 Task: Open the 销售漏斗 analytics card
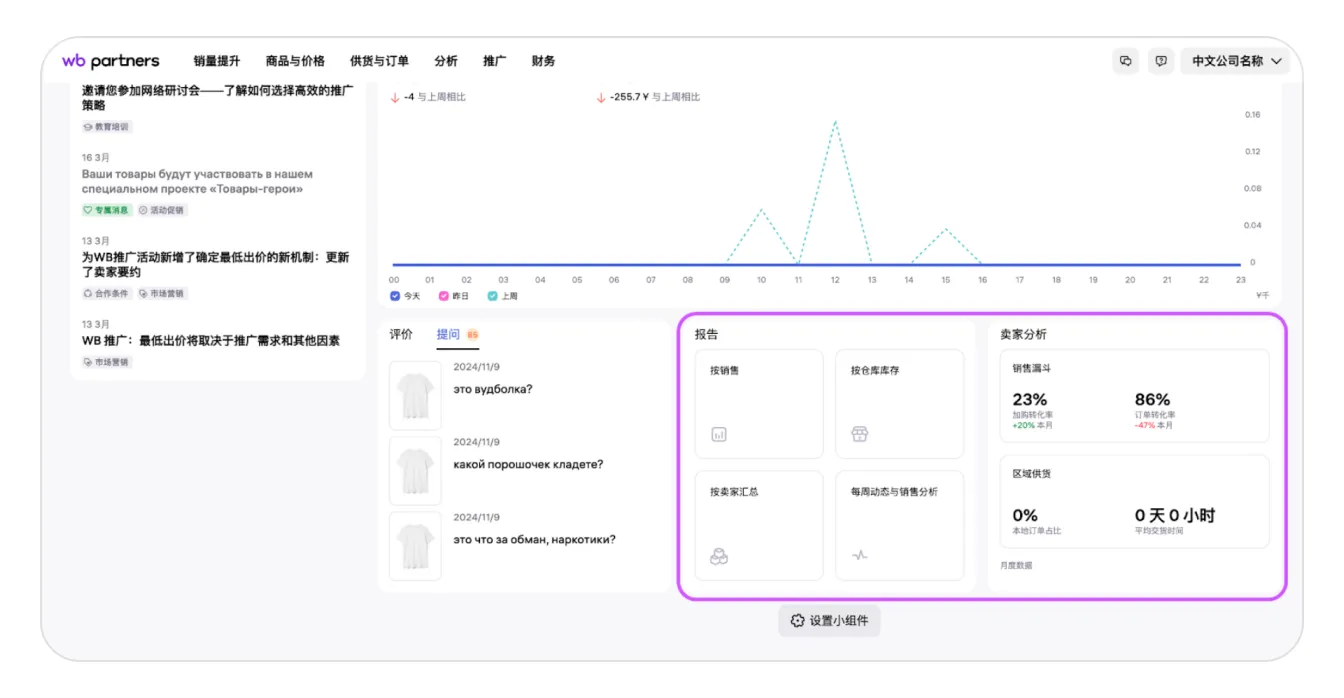pos(1134,396)
